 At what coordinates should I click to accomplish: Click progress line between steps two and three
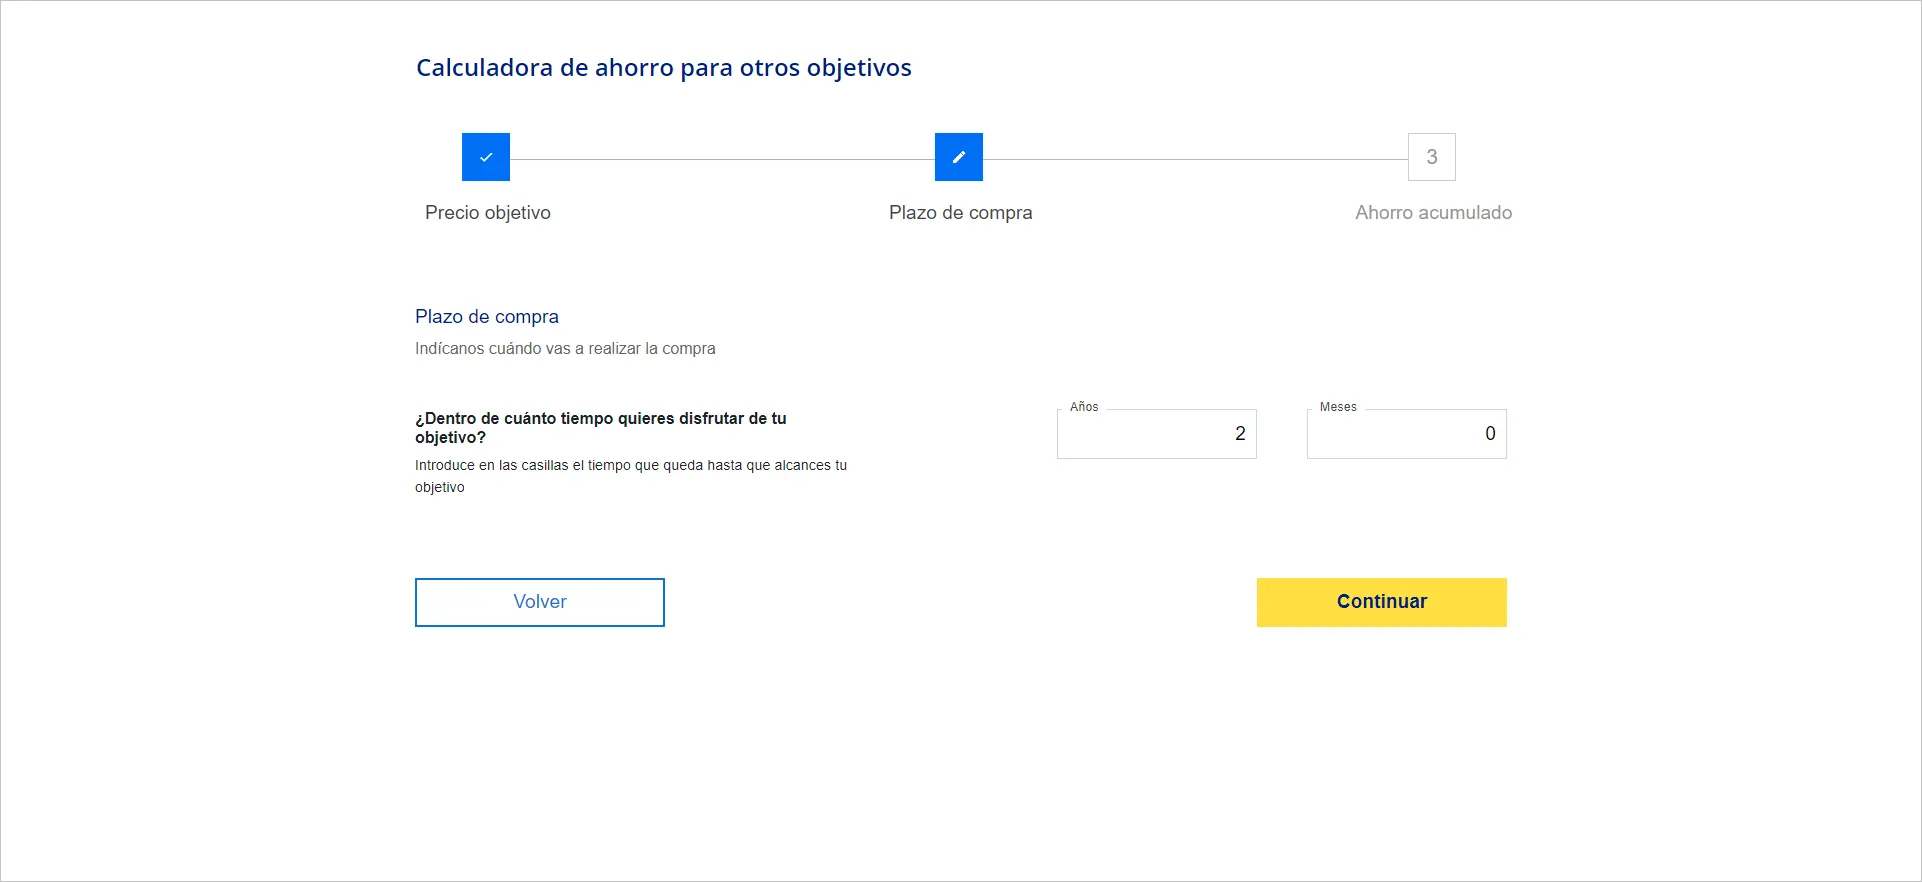(1195, 159)
